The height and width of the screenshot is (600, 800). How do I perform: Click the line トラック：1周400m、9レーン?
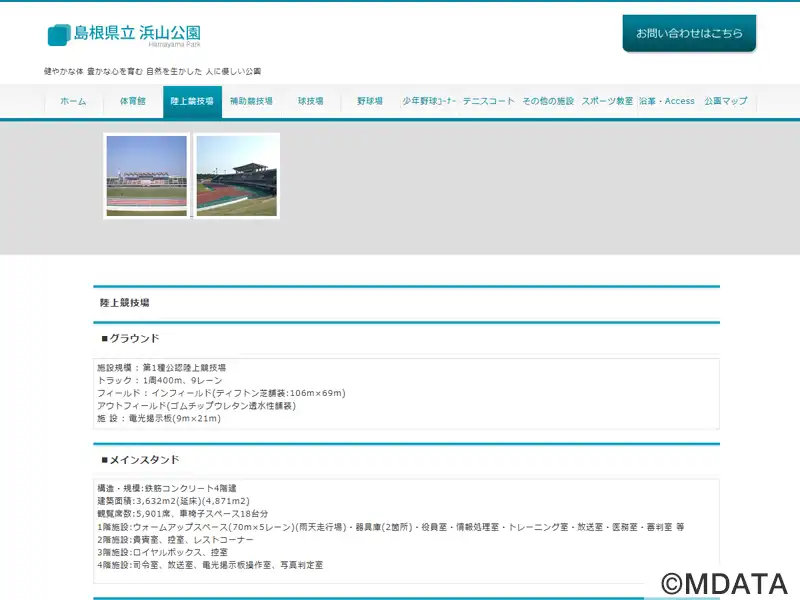click(x=160, y=380)
